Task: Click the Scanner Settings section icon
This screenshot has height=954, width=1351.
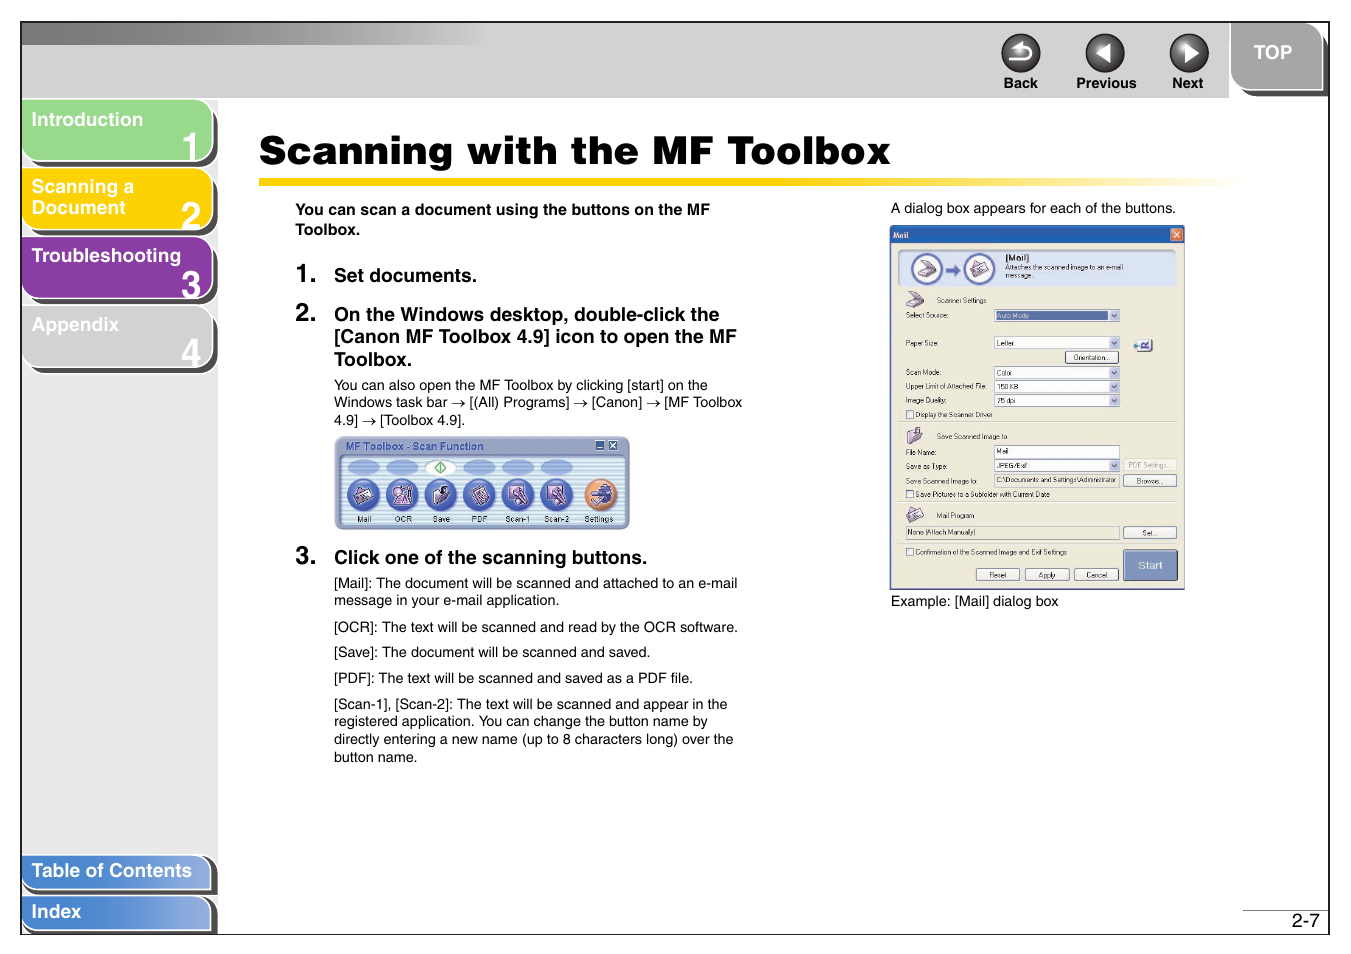Action: 915,299
